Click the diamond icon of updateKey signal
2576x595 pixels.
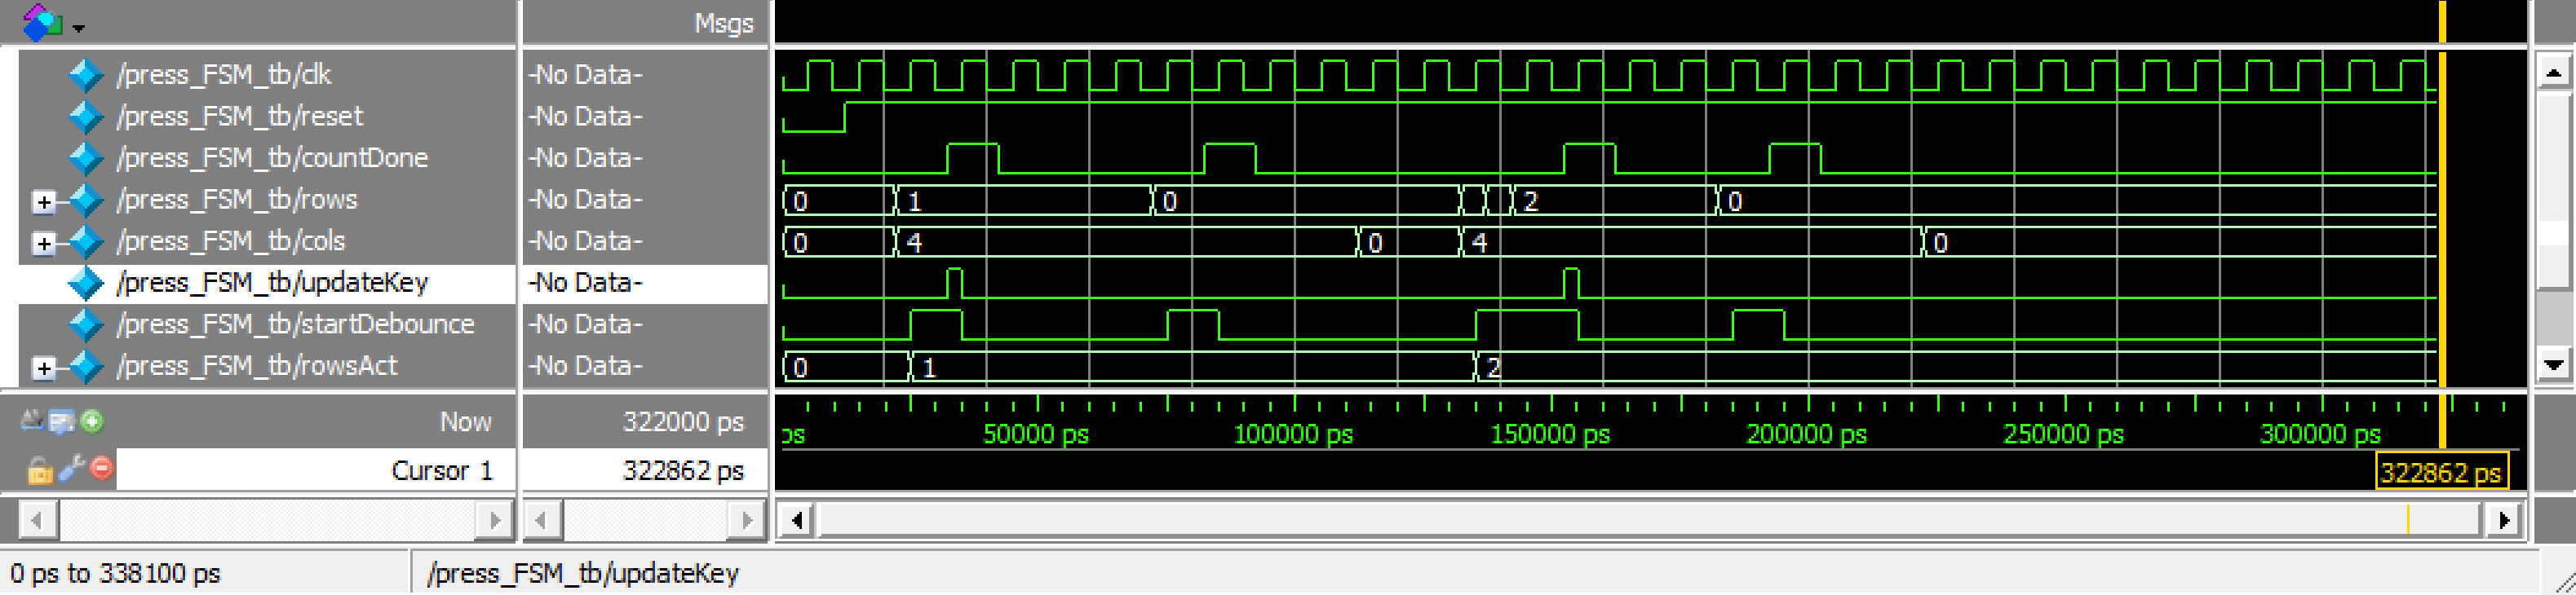pyautogui.click(x=86, y=283)
